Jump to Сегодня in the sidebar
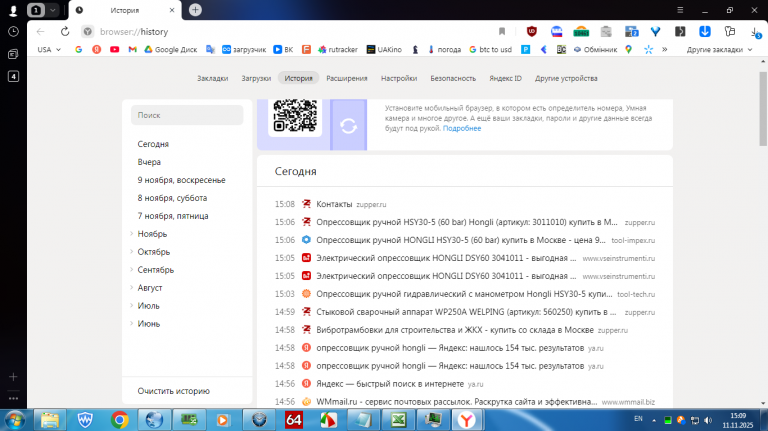 coord(153,144)
